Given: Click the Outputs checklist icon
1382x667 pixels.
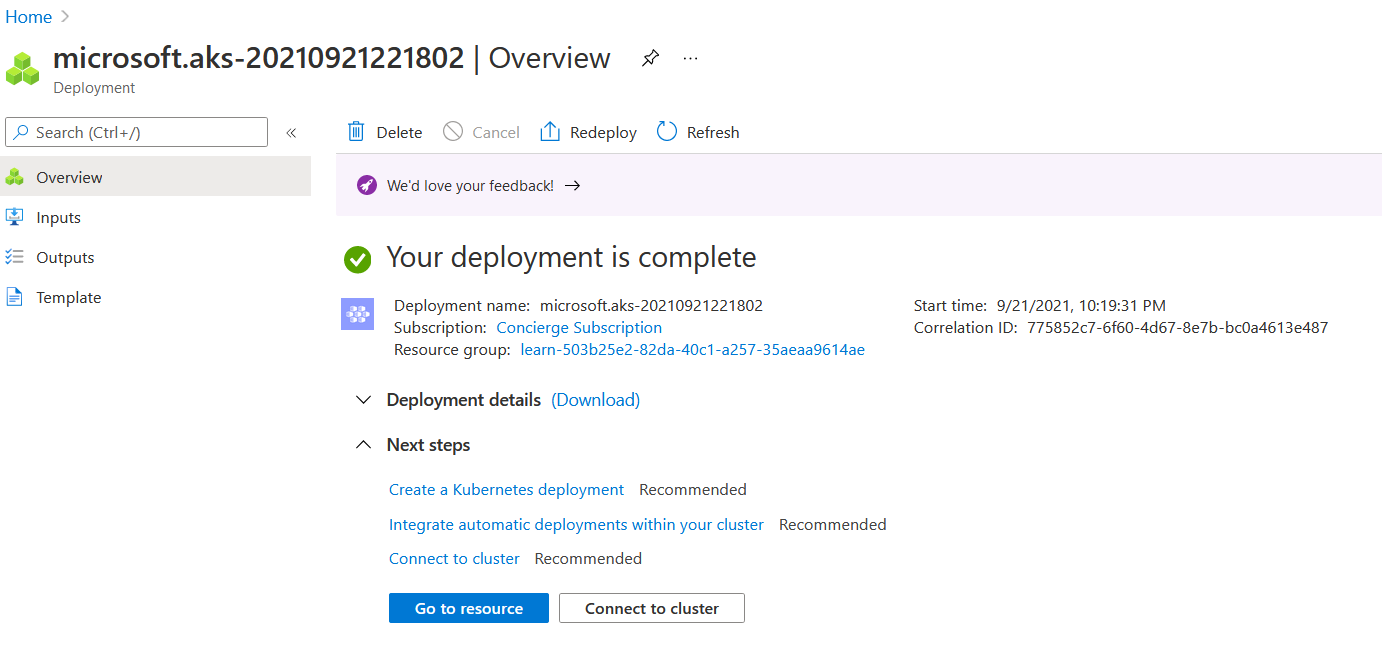Looking at the screenshot, I should (15, 257).
